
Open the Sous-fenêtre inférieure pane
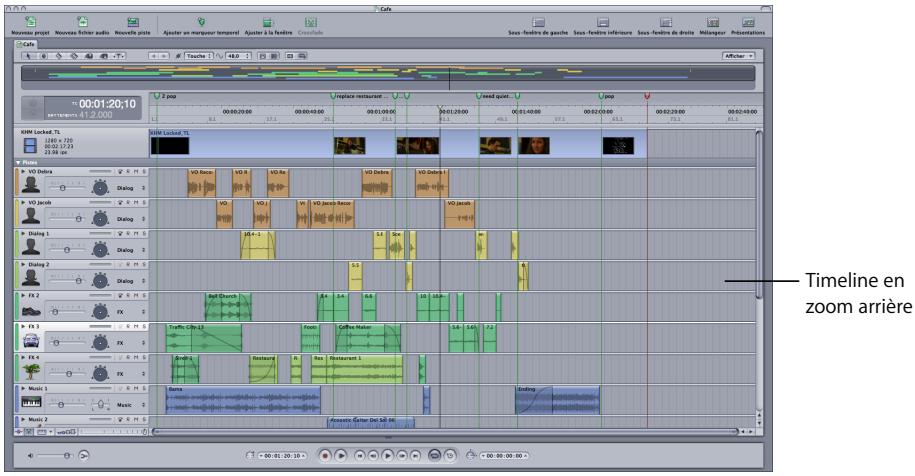point(603,22)
